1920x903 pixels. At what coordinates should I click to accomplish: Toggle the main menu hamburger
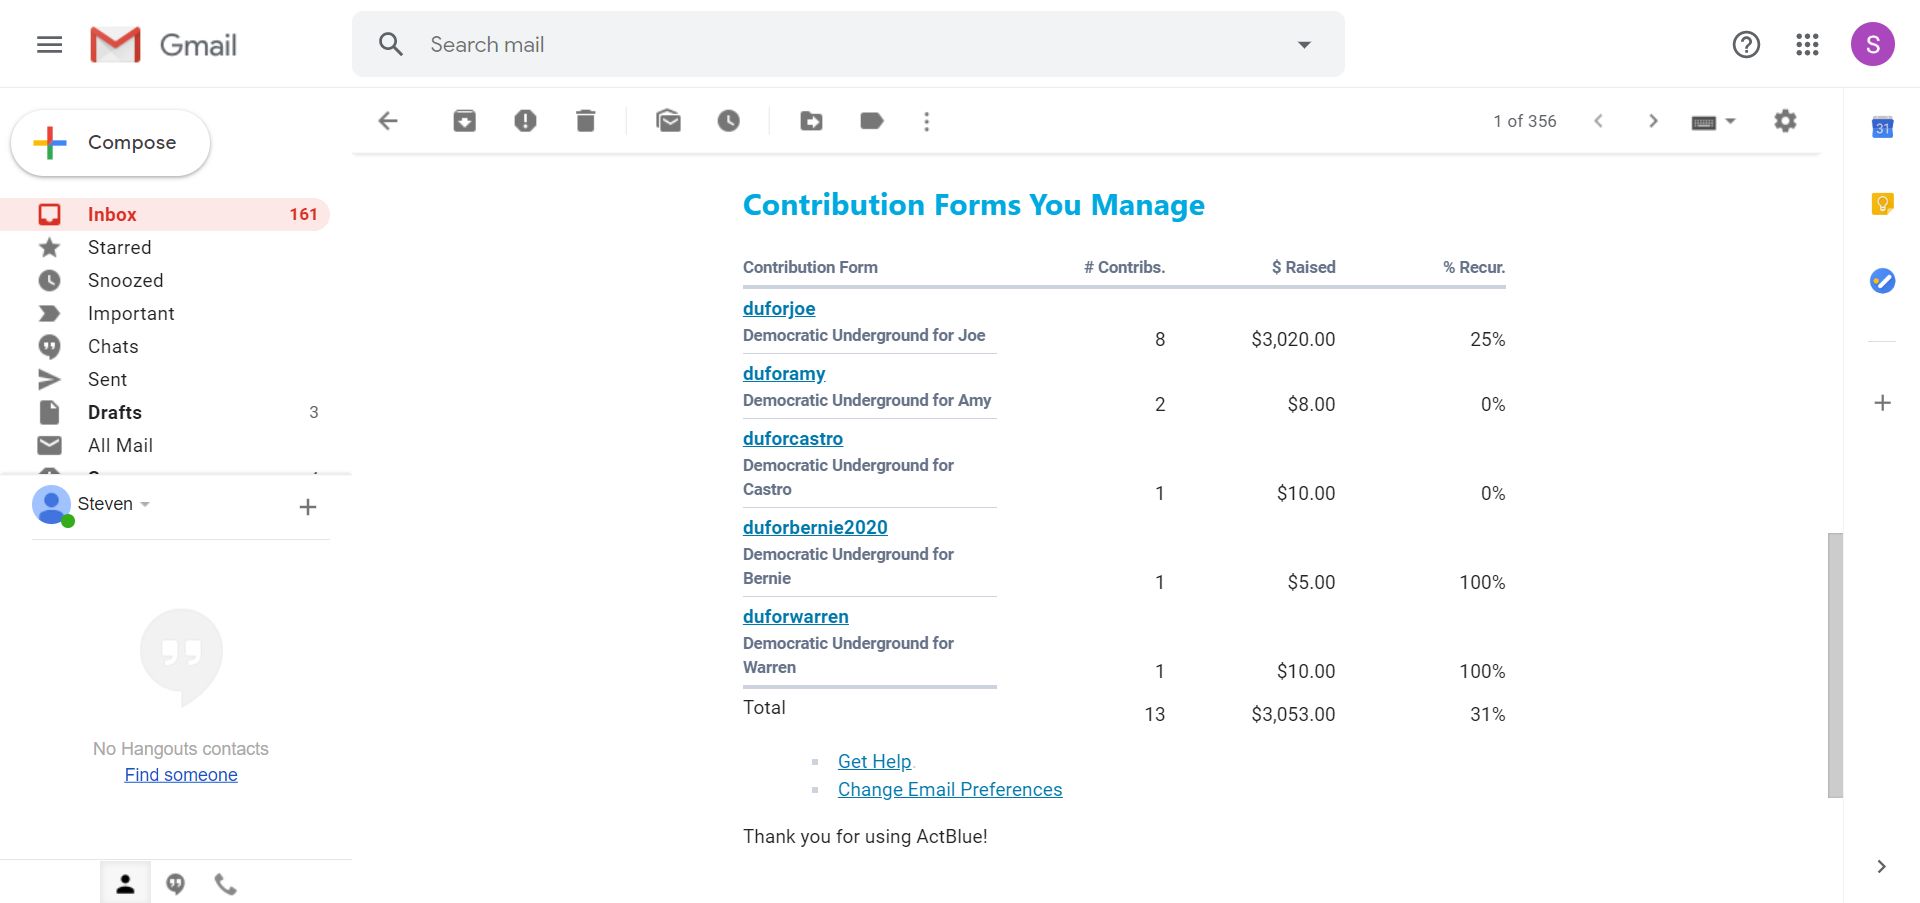click(50, 44)
